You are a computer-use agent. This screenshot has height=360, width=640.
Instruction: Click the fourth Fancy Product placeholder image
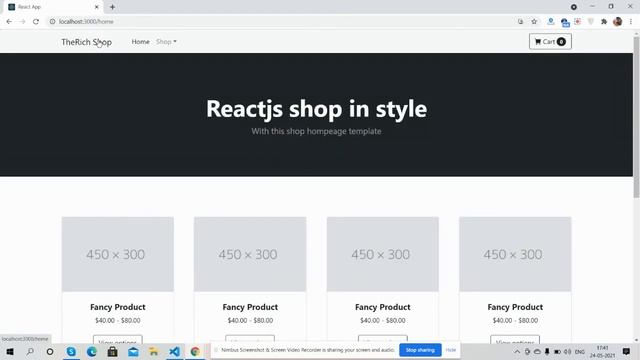pos(515,254)
